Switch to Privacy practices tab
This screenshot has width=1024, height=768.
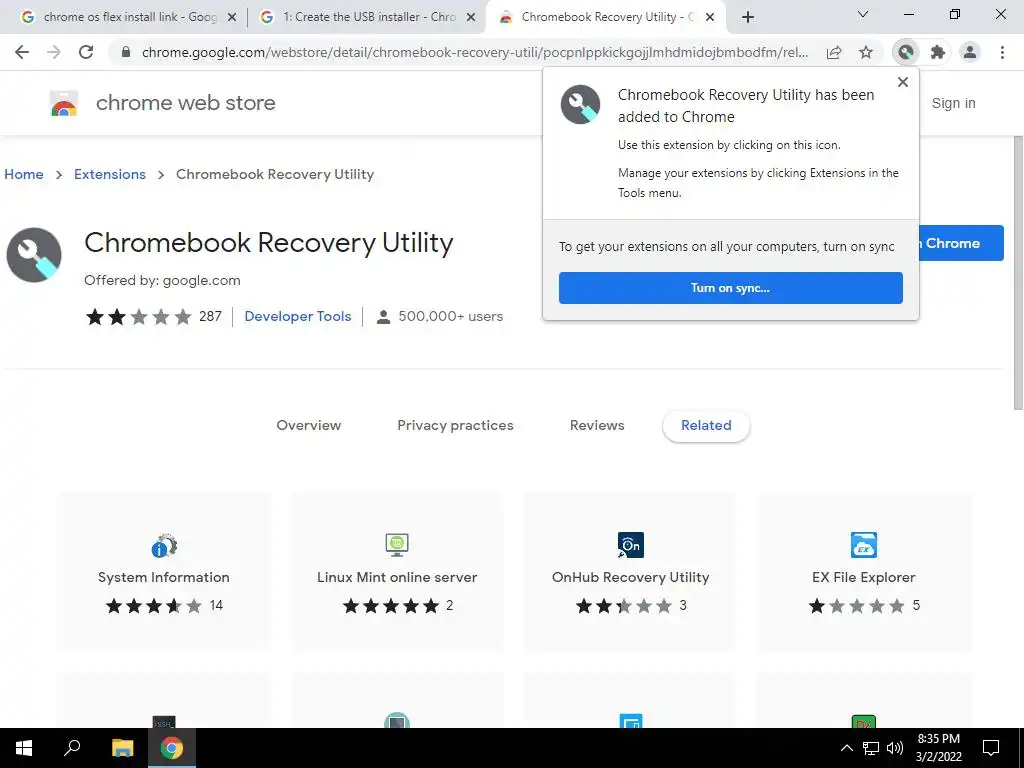pyautogui.click(x=455, y=425)
